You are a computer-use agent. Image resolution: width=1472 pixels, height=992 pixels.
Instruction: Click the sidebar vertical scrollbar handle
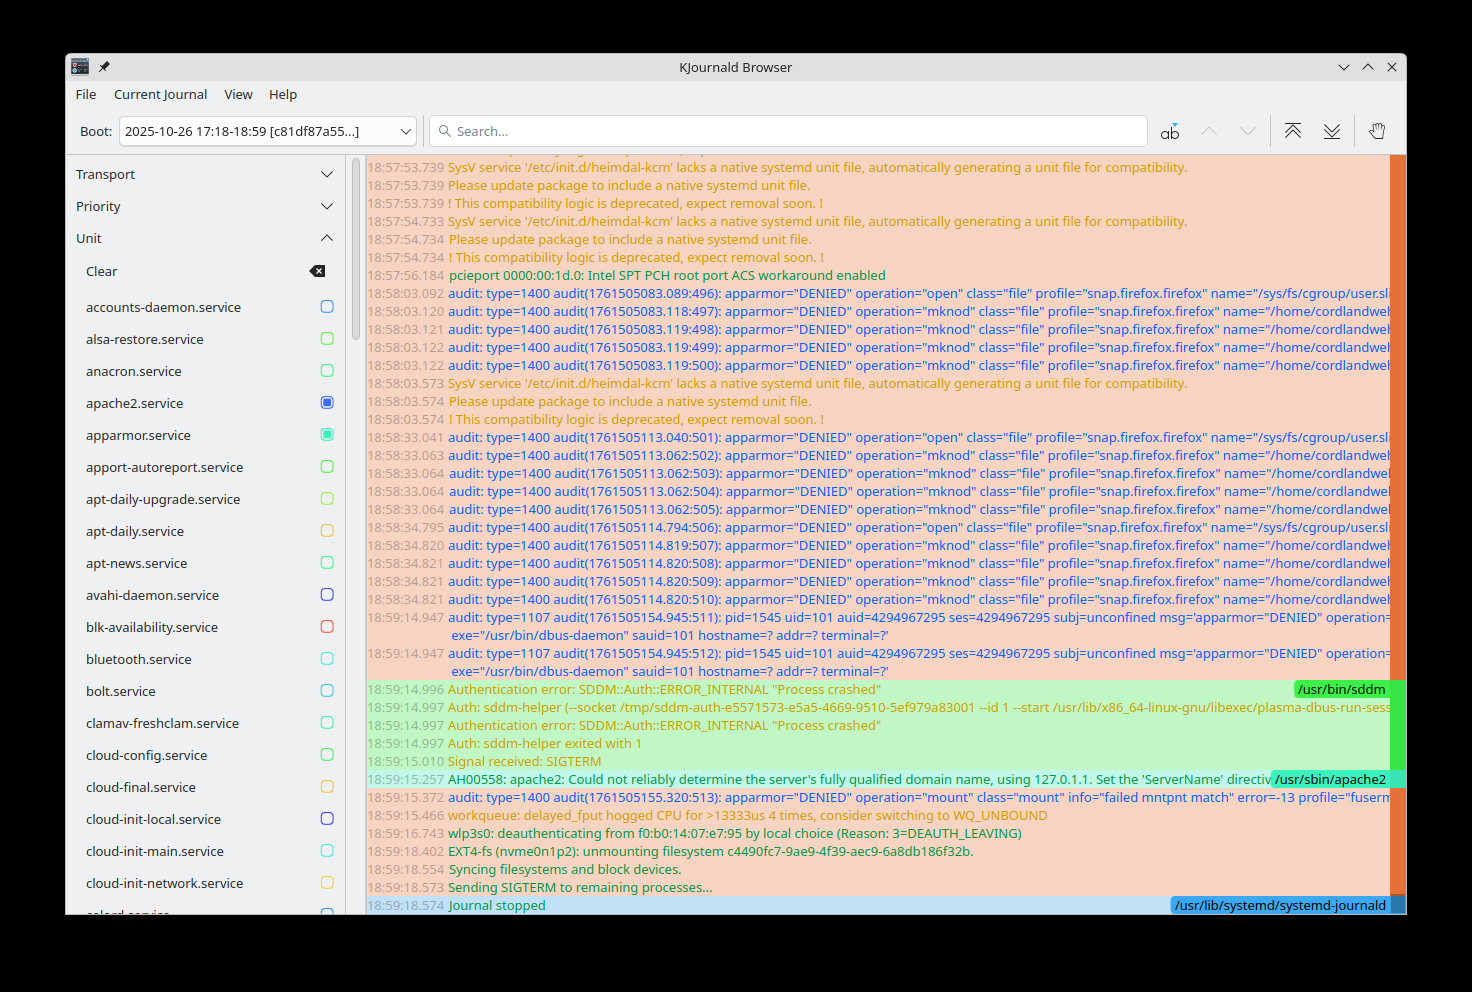pyautogui.click(x=356, y=250)
